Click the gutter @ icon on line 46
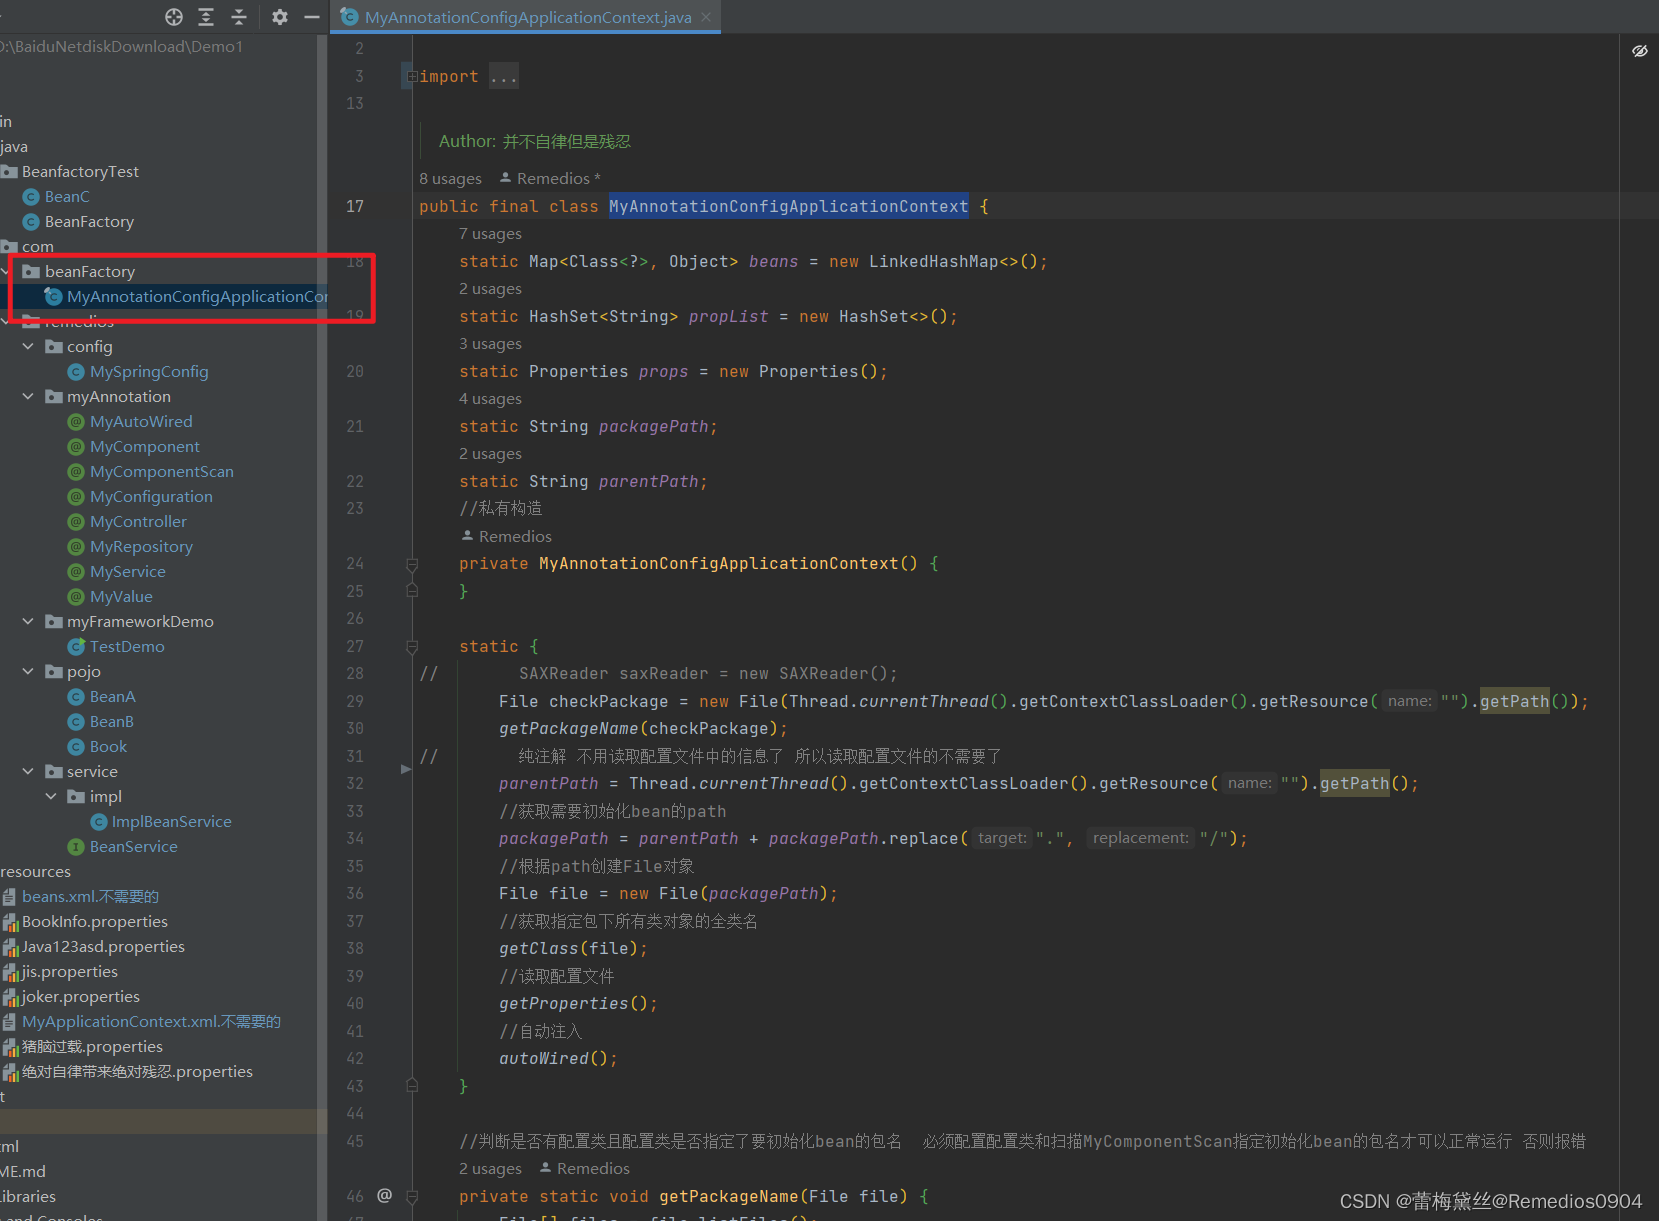Screen dimensions: 1659x1221 384,1196
